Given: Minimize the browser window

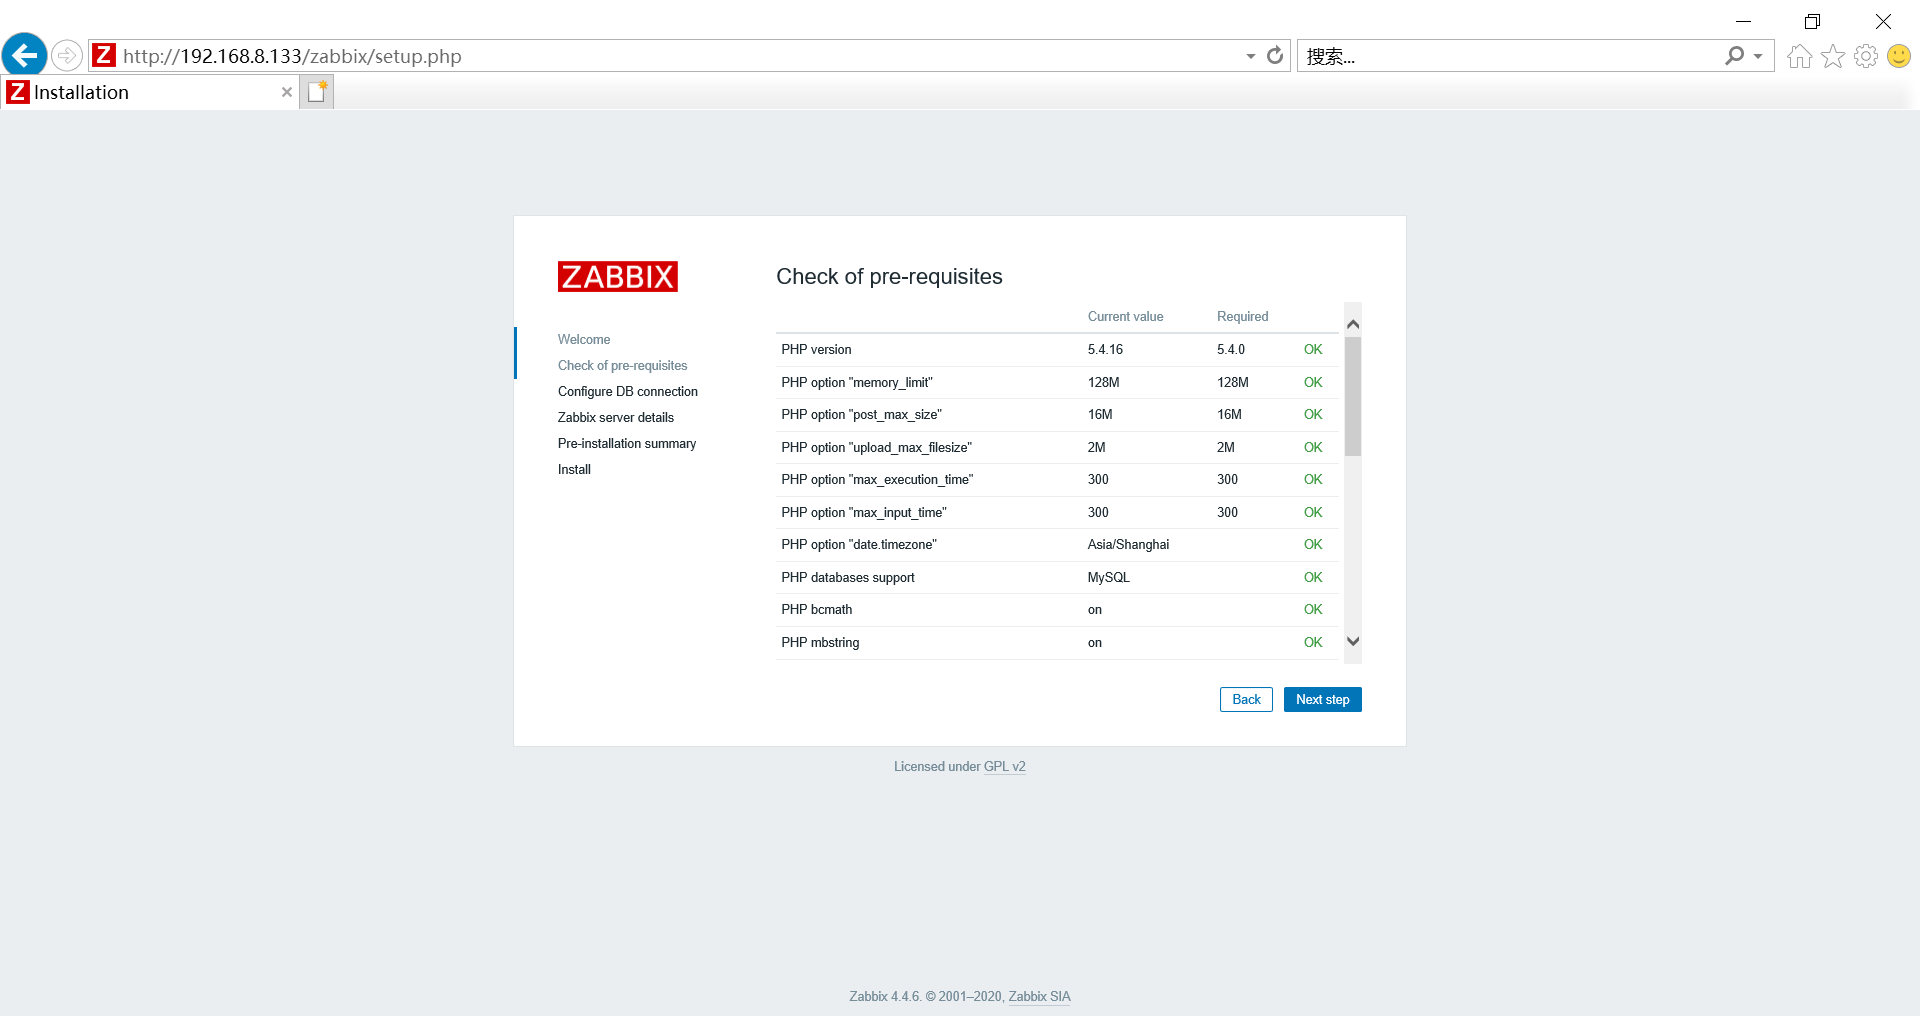Looking at the screenshot, I should [1743, 21].
